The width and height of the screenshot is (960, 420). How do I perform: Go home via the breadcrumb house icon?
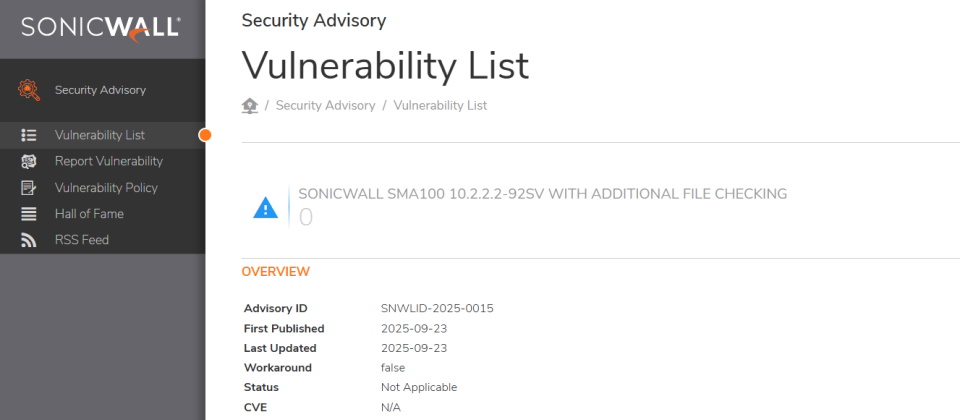coord(250,105)
